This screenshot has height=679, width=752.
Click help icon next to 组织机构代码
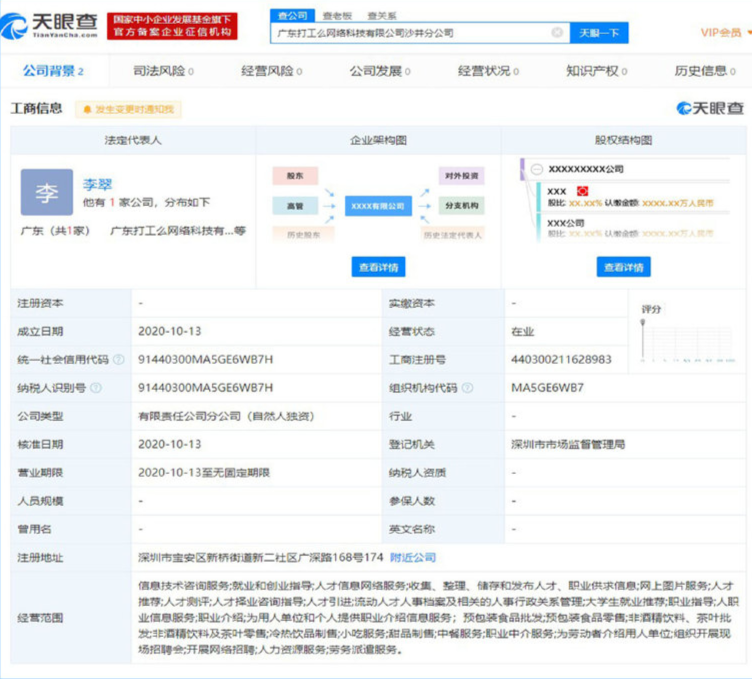point(468,388)
